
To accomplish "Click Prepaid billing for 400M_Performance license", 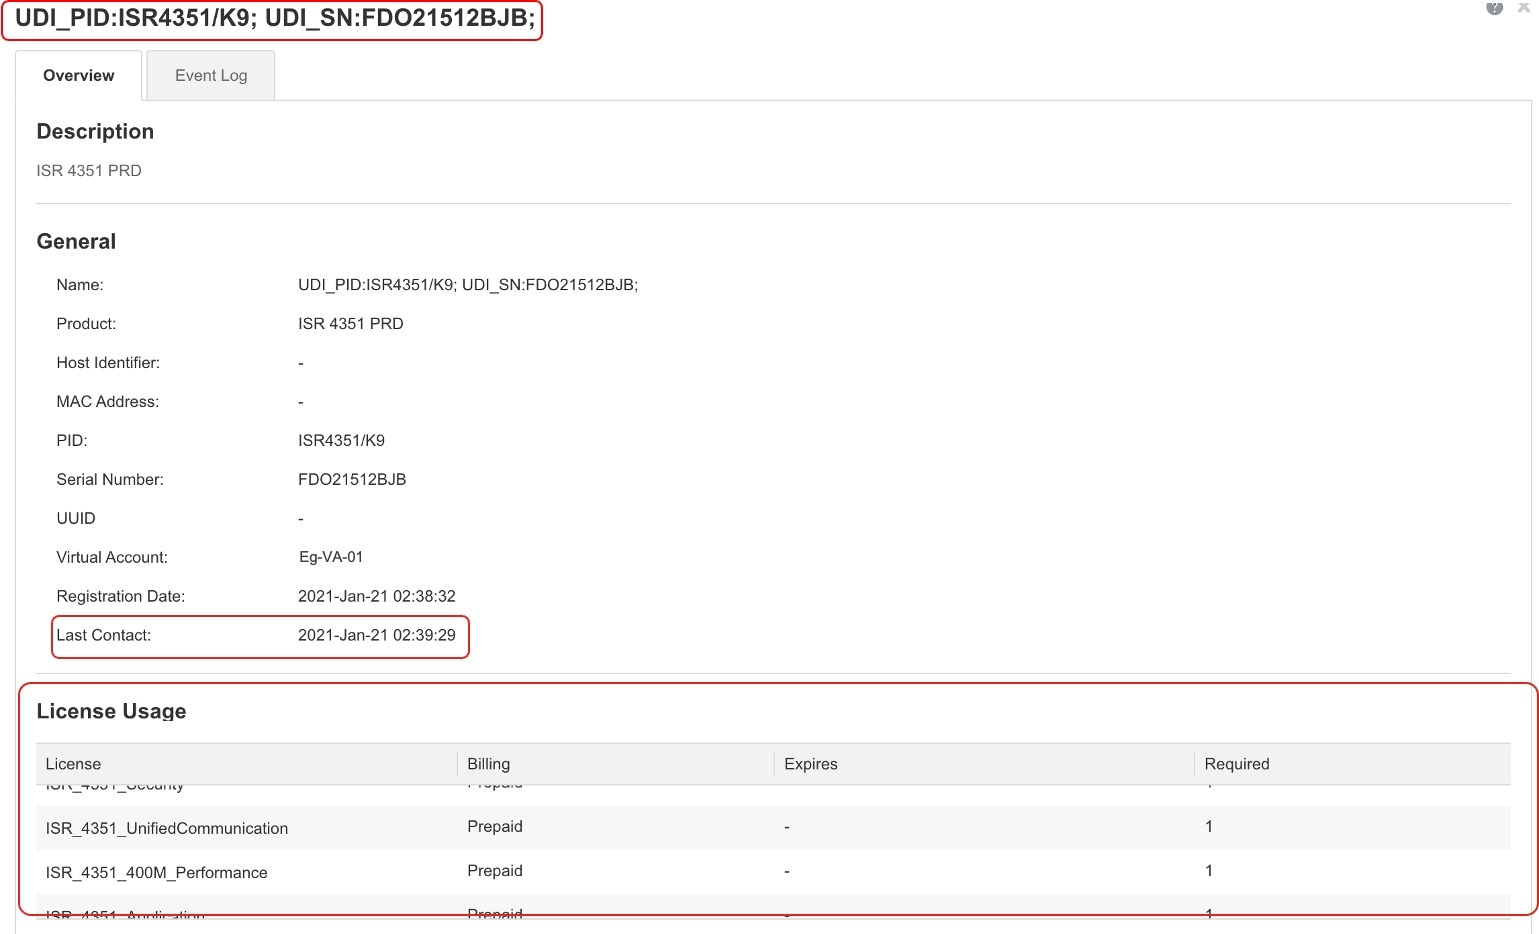I will pyautogui.click(x=495, y=871).
